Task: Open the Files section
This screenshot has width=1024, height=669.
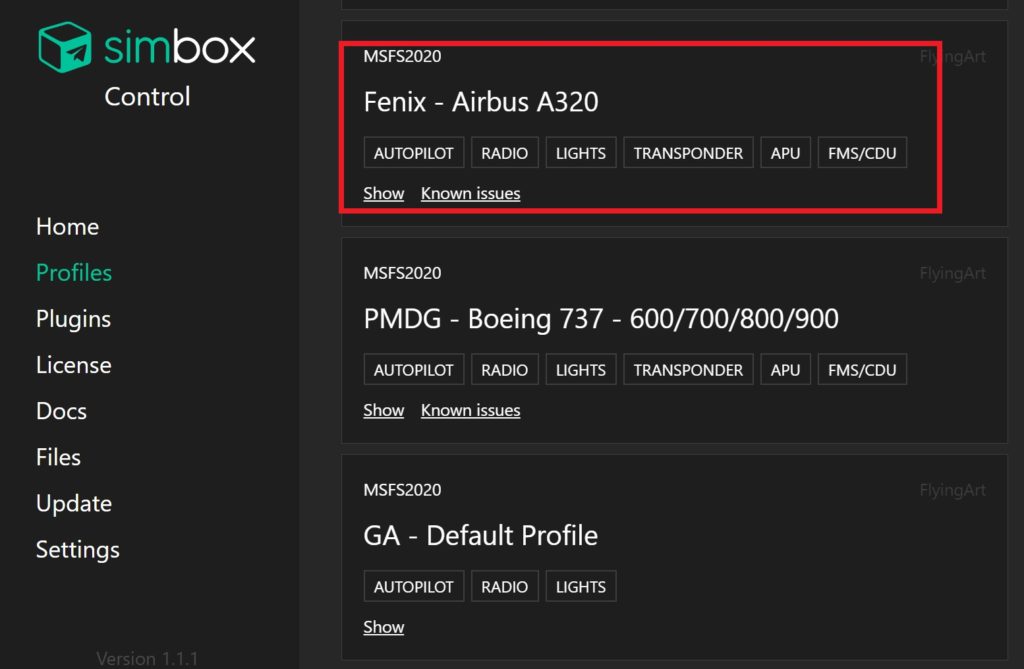Action: (x=57, y=456)
